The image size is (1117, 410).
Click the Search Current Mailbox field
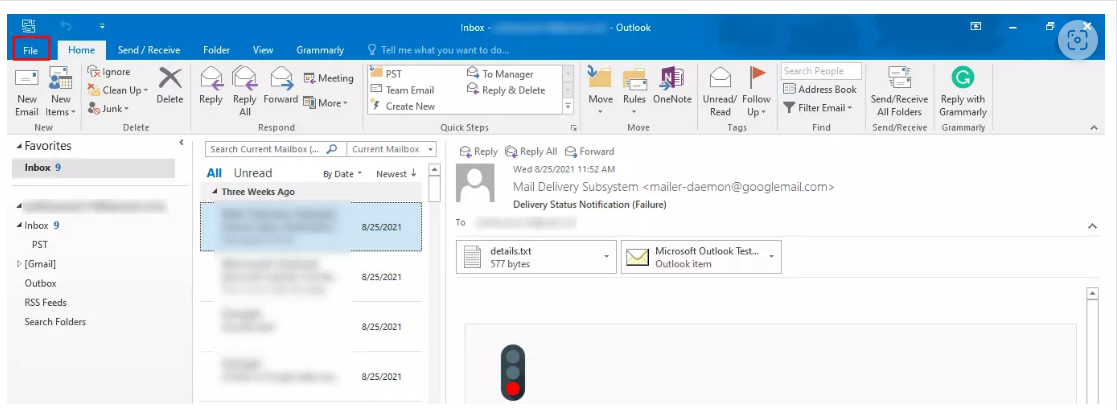pos(274,149)
